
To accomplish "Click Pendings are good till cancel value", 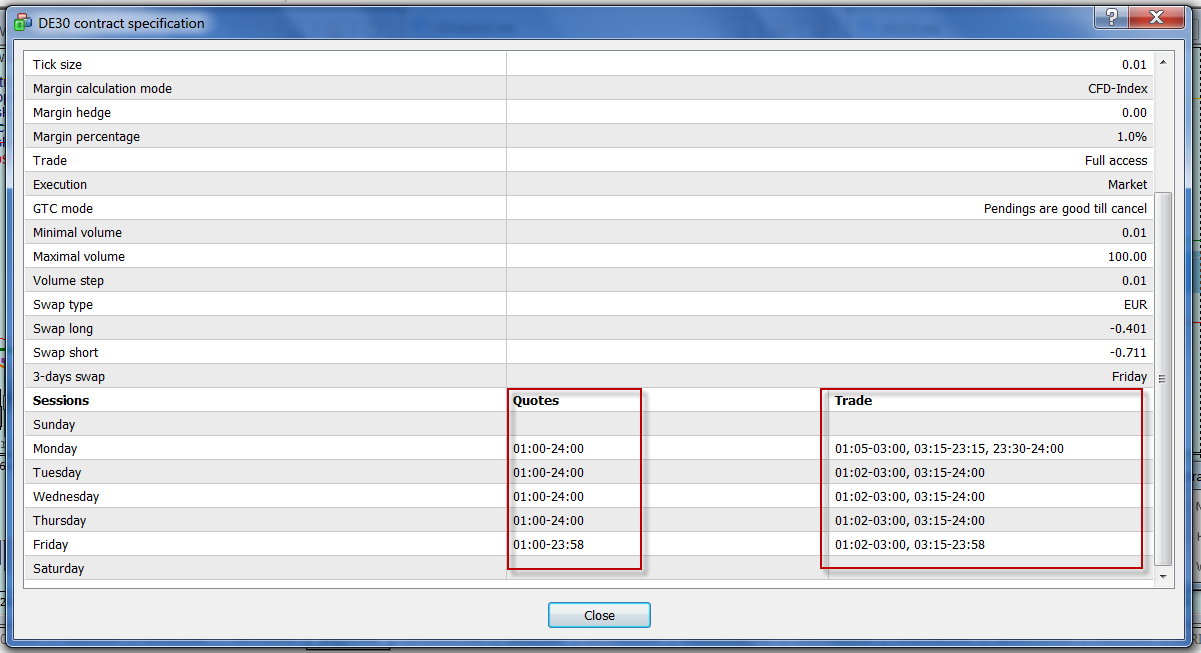I will tap(1066, 208).
